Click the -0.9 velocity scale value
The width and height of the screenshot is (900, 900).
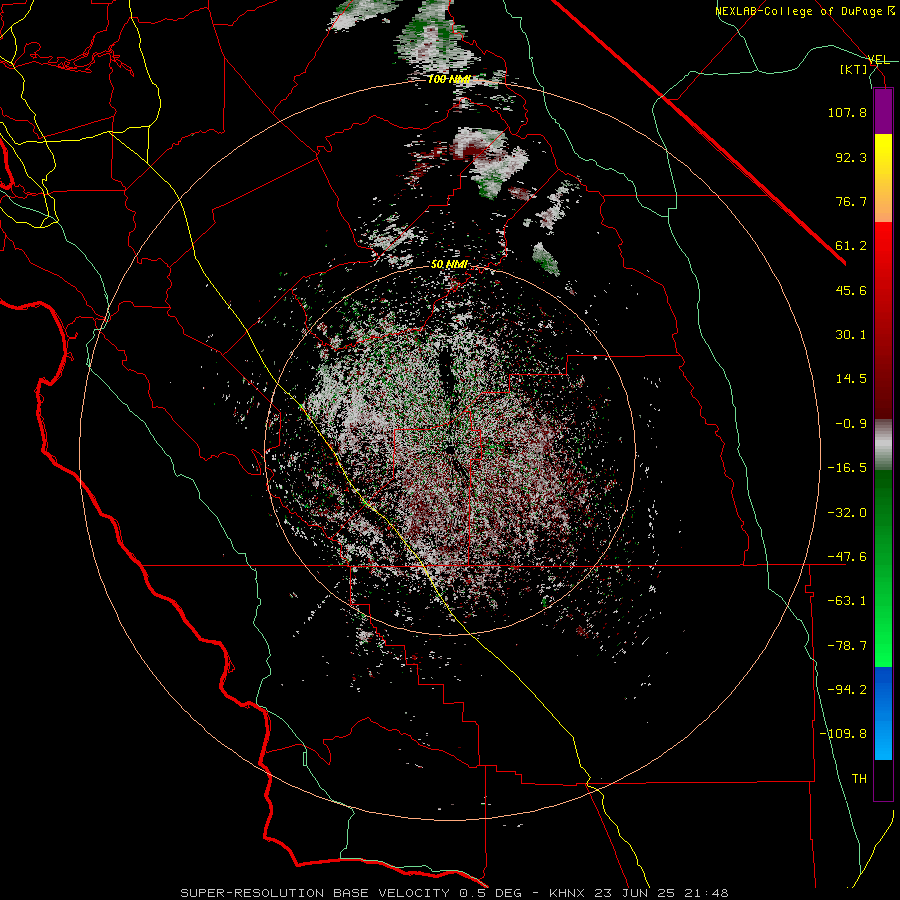pos(851,424)
